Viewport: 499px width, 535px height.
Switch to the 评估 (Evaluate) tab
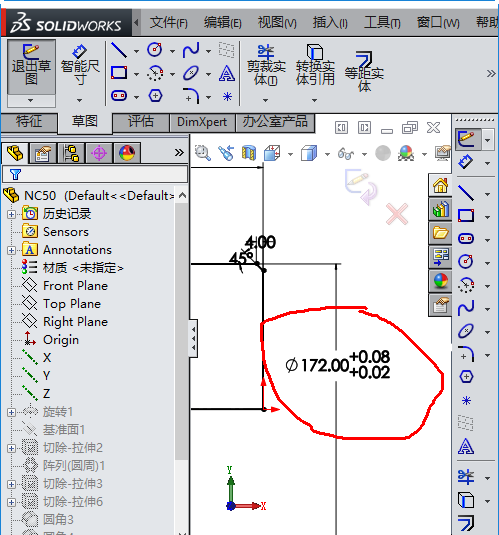(x=141, y=122)
